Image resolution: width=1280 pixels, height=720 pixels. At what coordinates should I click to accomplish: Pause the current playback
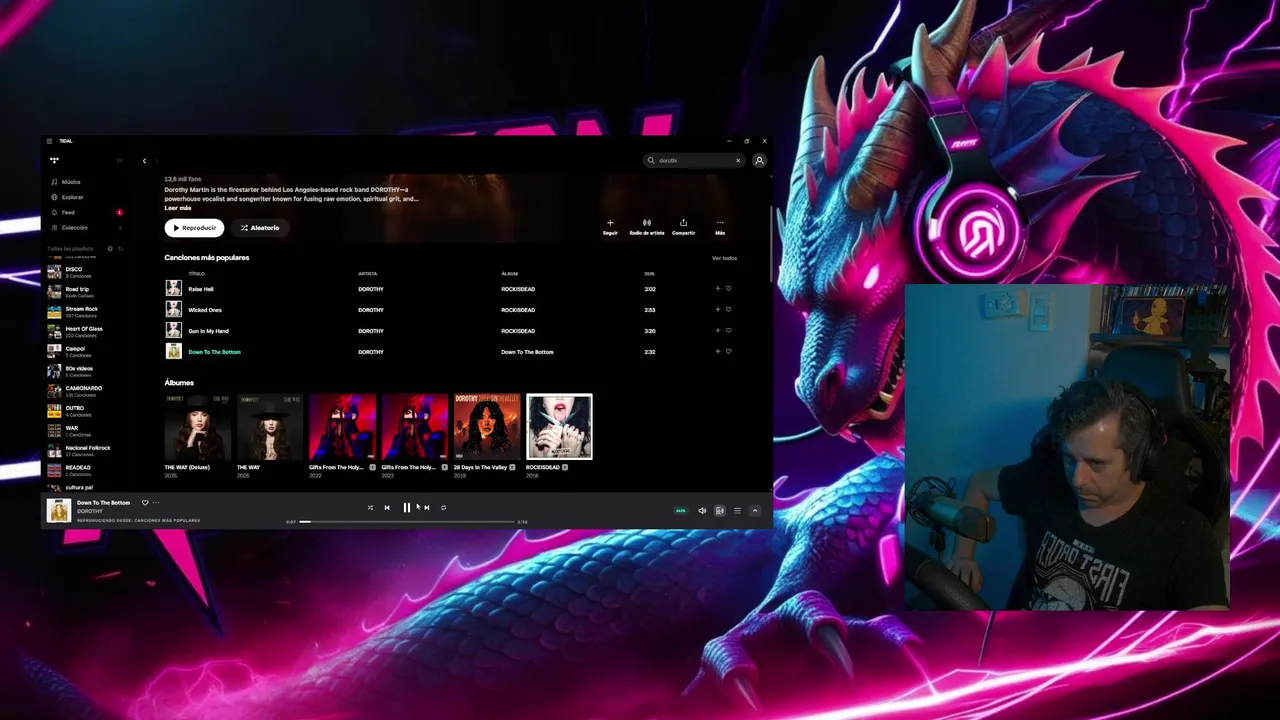pyautogui.click(x=407, y=508)
